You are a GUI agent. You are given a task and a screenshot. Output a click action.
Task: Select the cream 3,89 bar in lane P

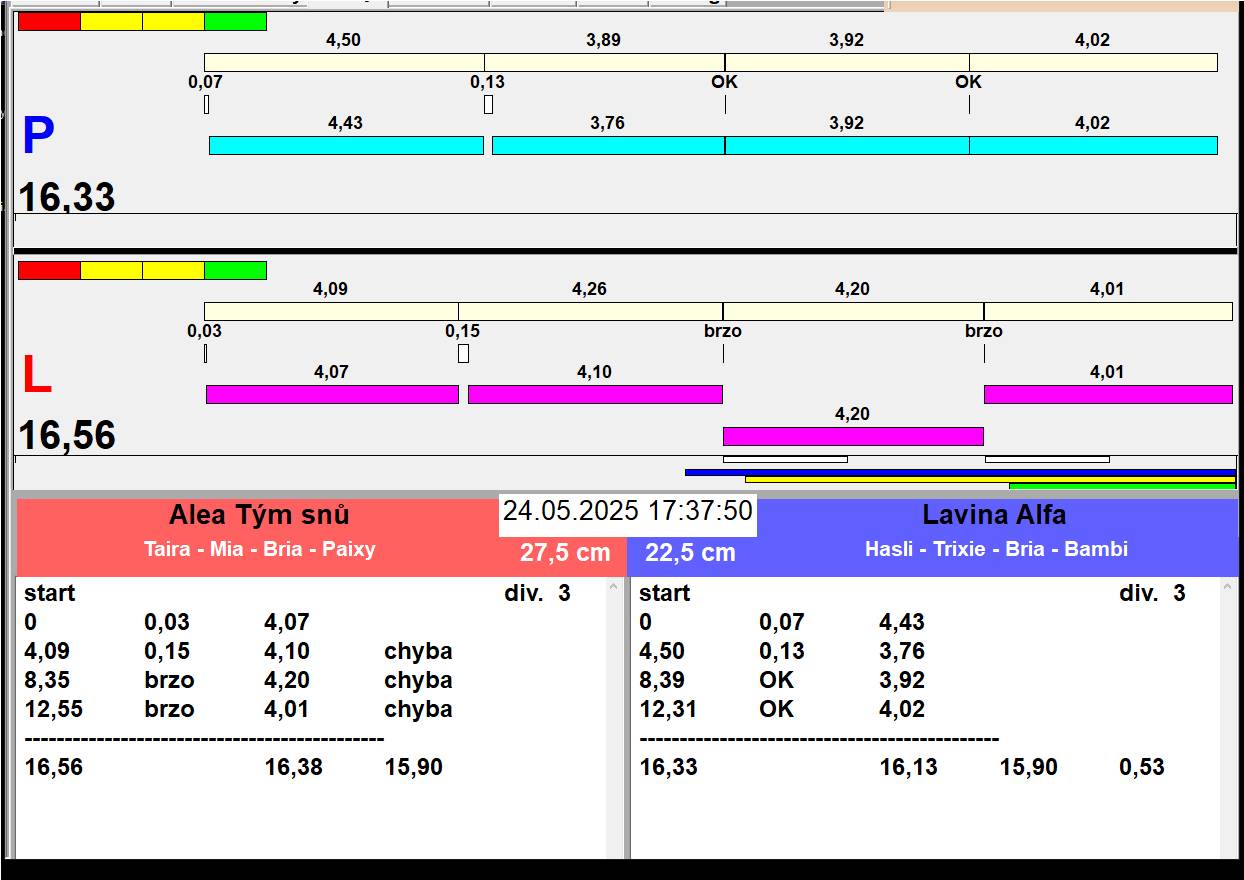click(604, 62)
